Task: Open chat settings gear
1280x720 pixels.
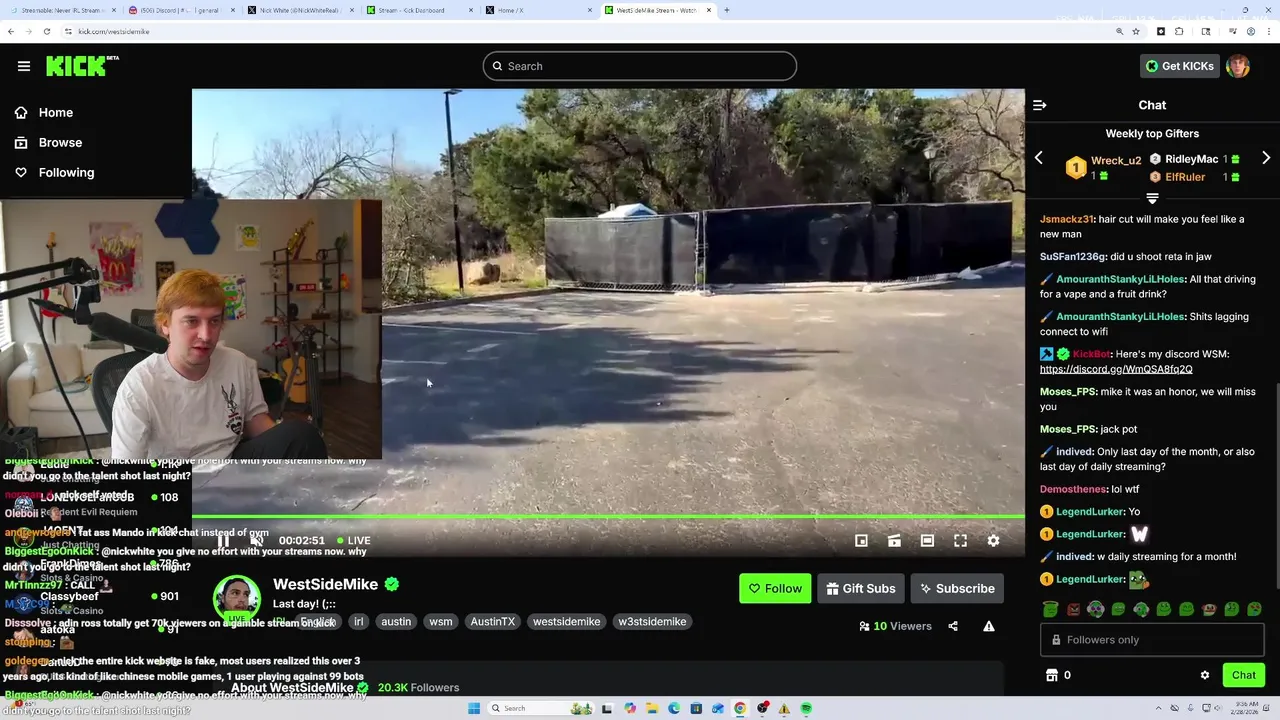Action: coord(1205,675)
